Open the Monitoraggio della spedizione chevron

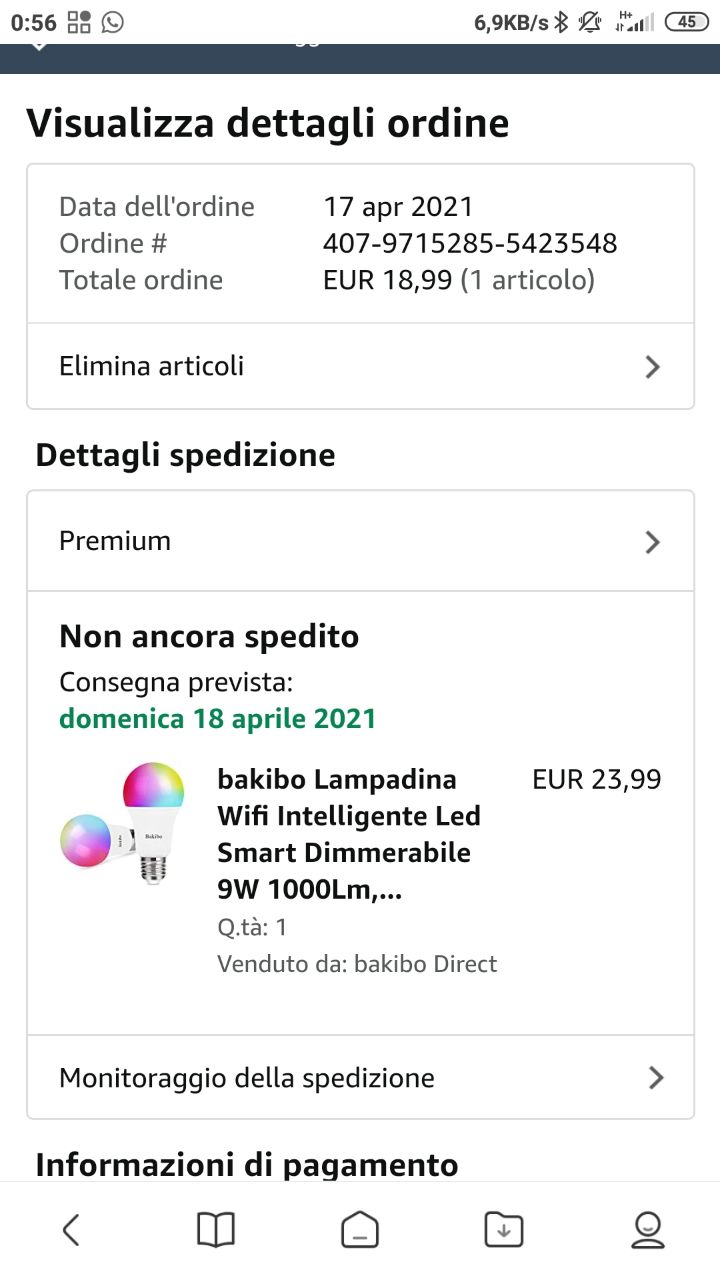point(655,1078)
